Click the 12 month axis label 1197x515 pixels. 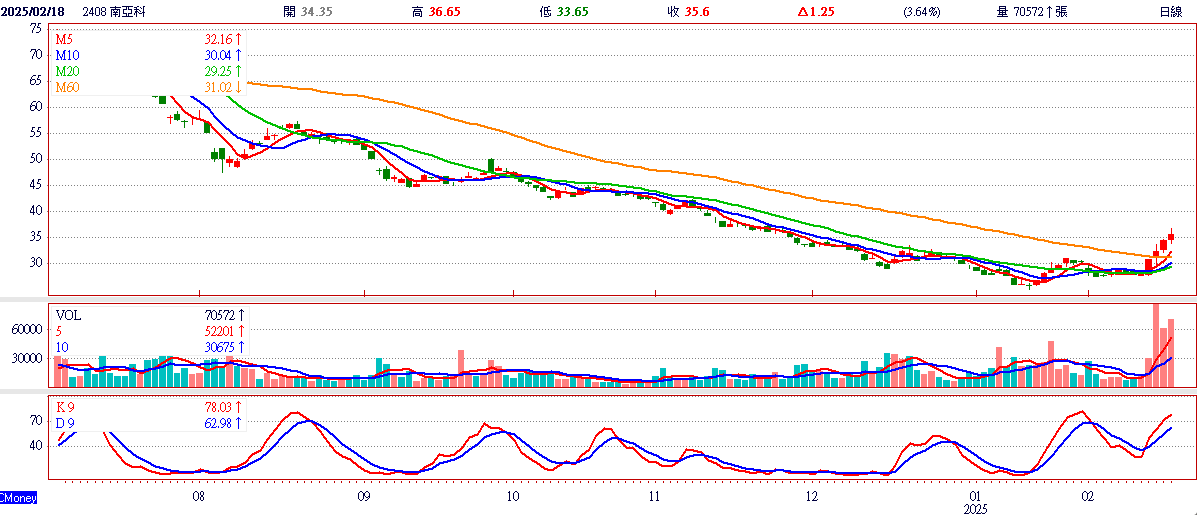click(x=811, y=497)
